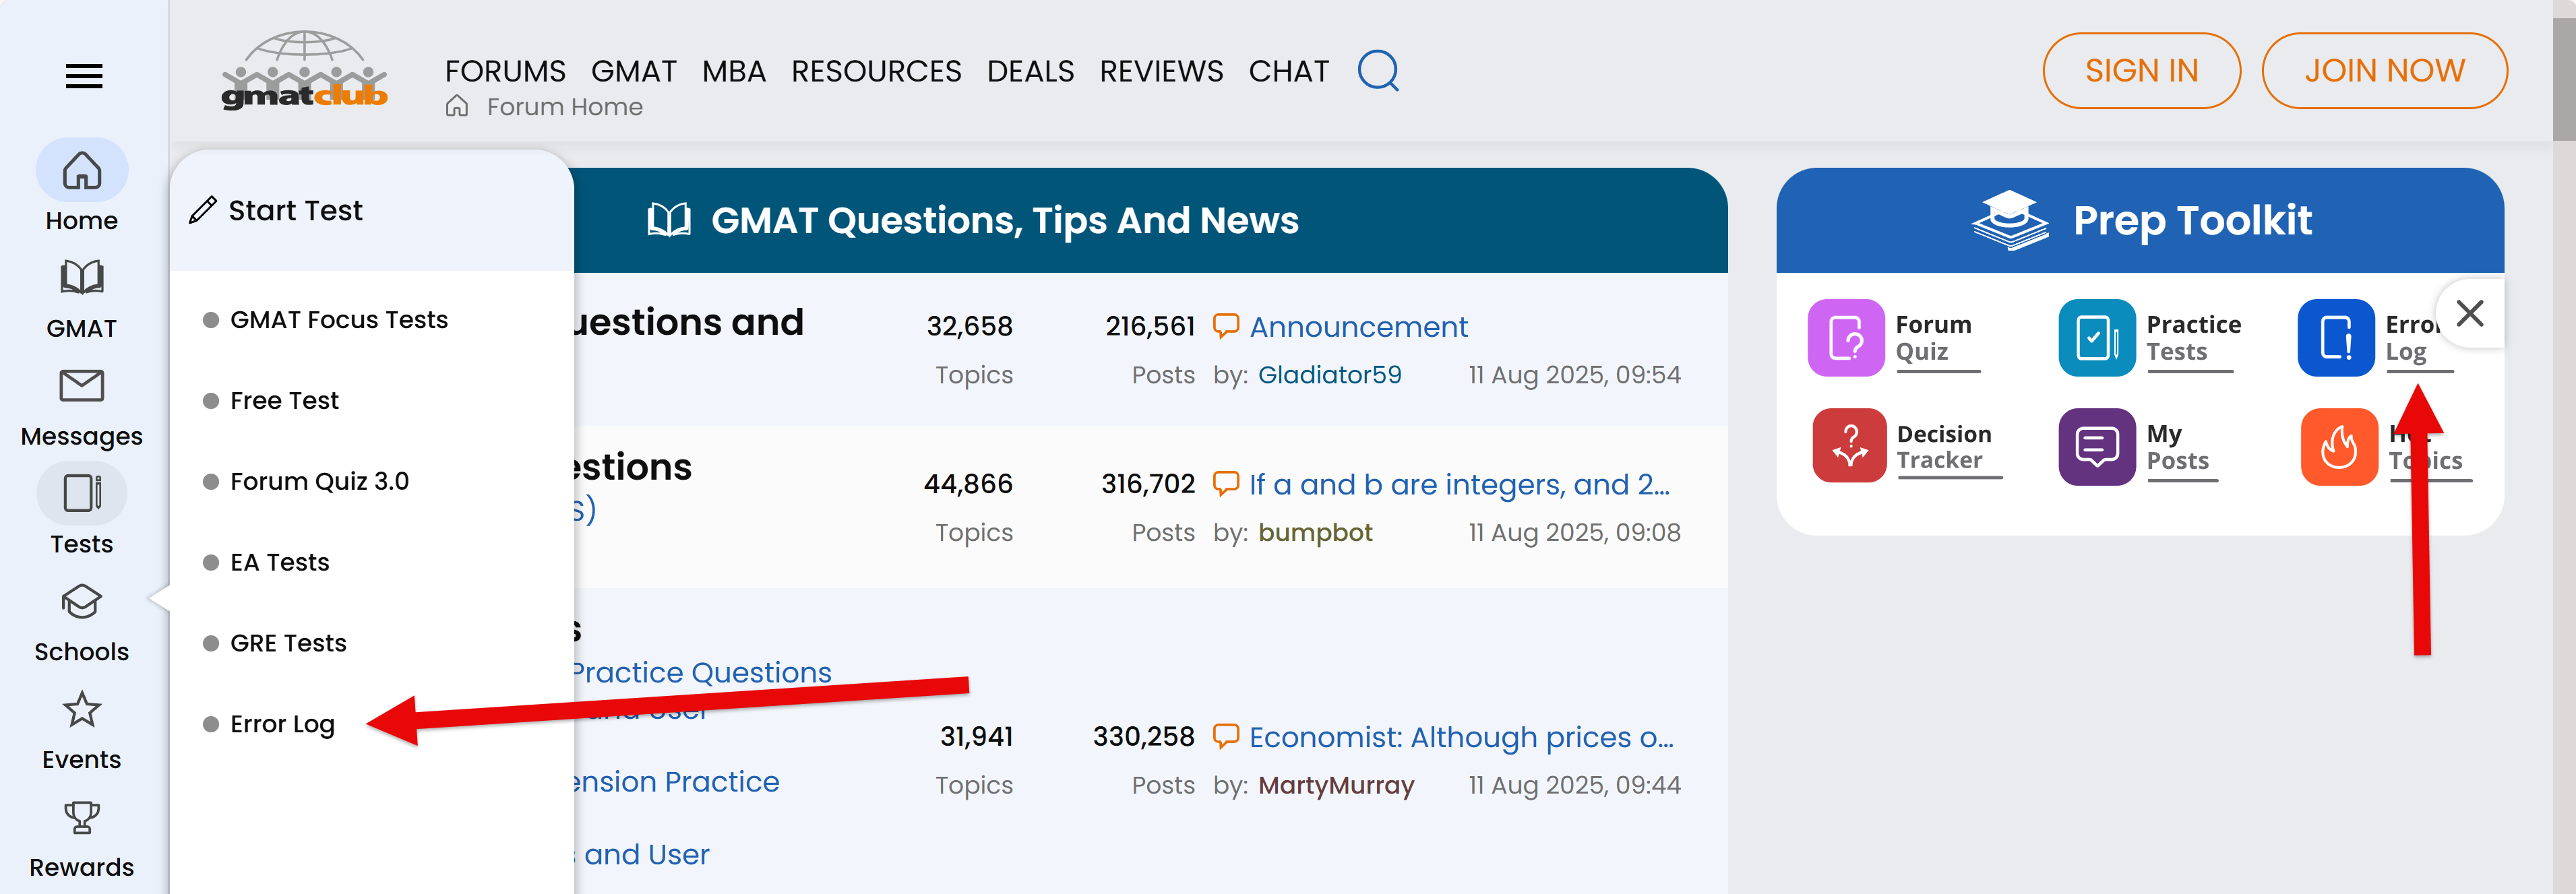Click the SIGN IN button
The height and width of the screenshot is (894, 2576).
pyautogui.click(x=2141, y=70)
